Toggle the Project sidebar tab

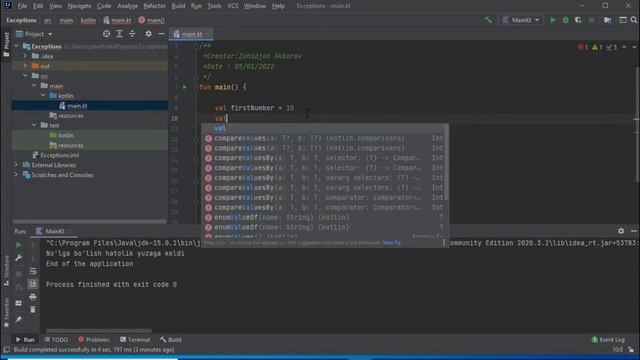(6, 44)
